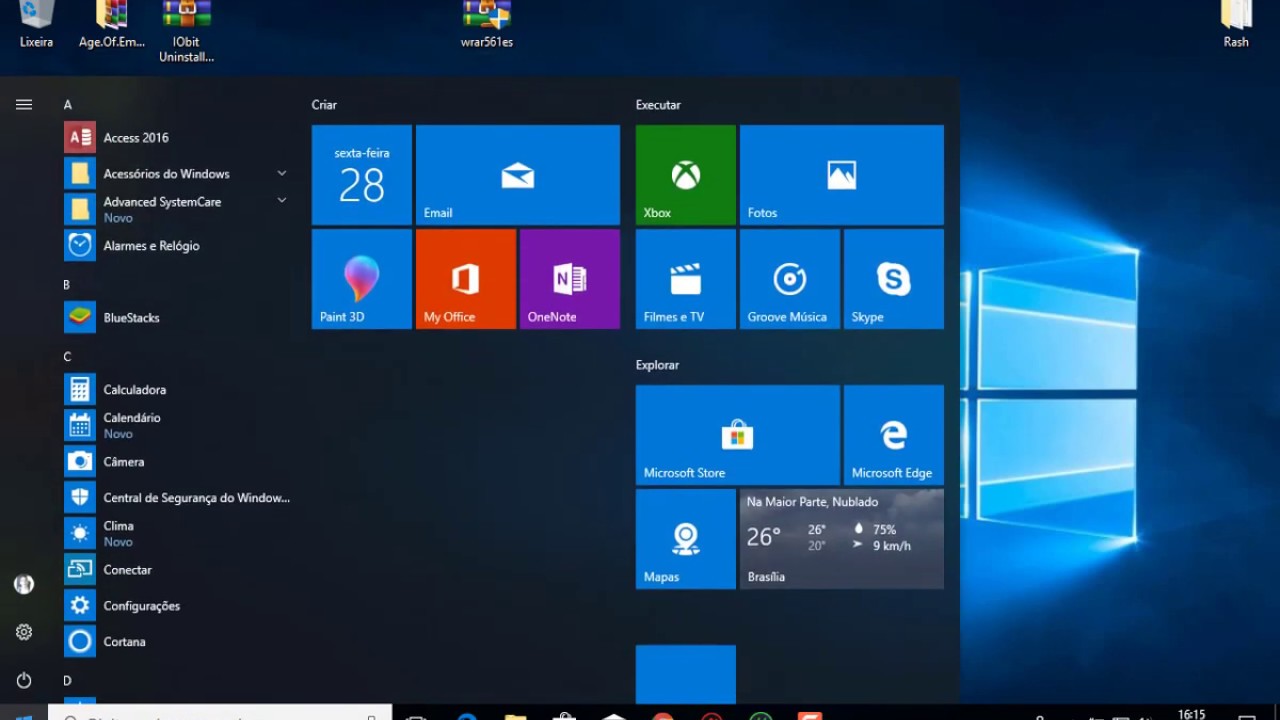Image resolution: width=1280 pixels, height=720 pixels.
Task: Open the Email tile
Action: 518,175
